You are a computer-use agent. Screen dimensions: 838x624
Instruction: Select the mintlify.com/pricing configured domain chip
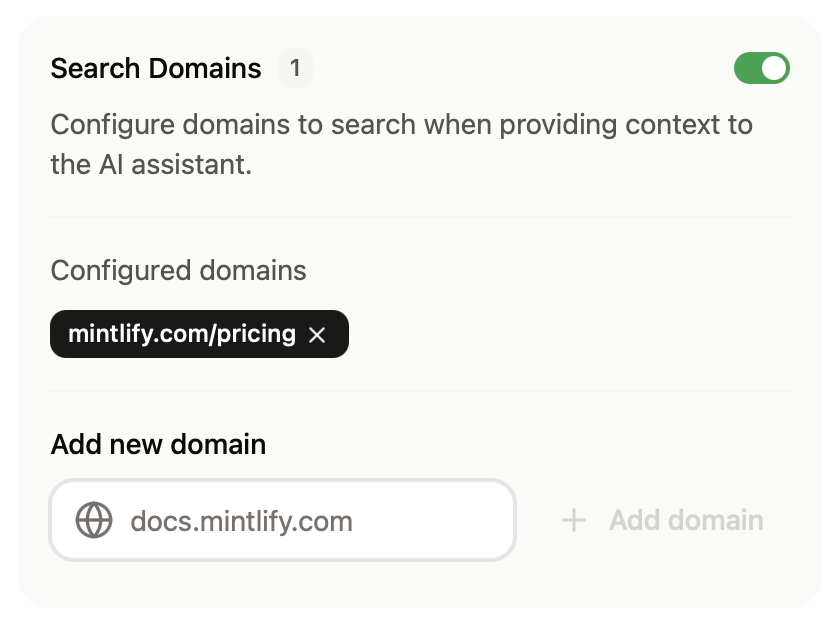tap(185, 334)
